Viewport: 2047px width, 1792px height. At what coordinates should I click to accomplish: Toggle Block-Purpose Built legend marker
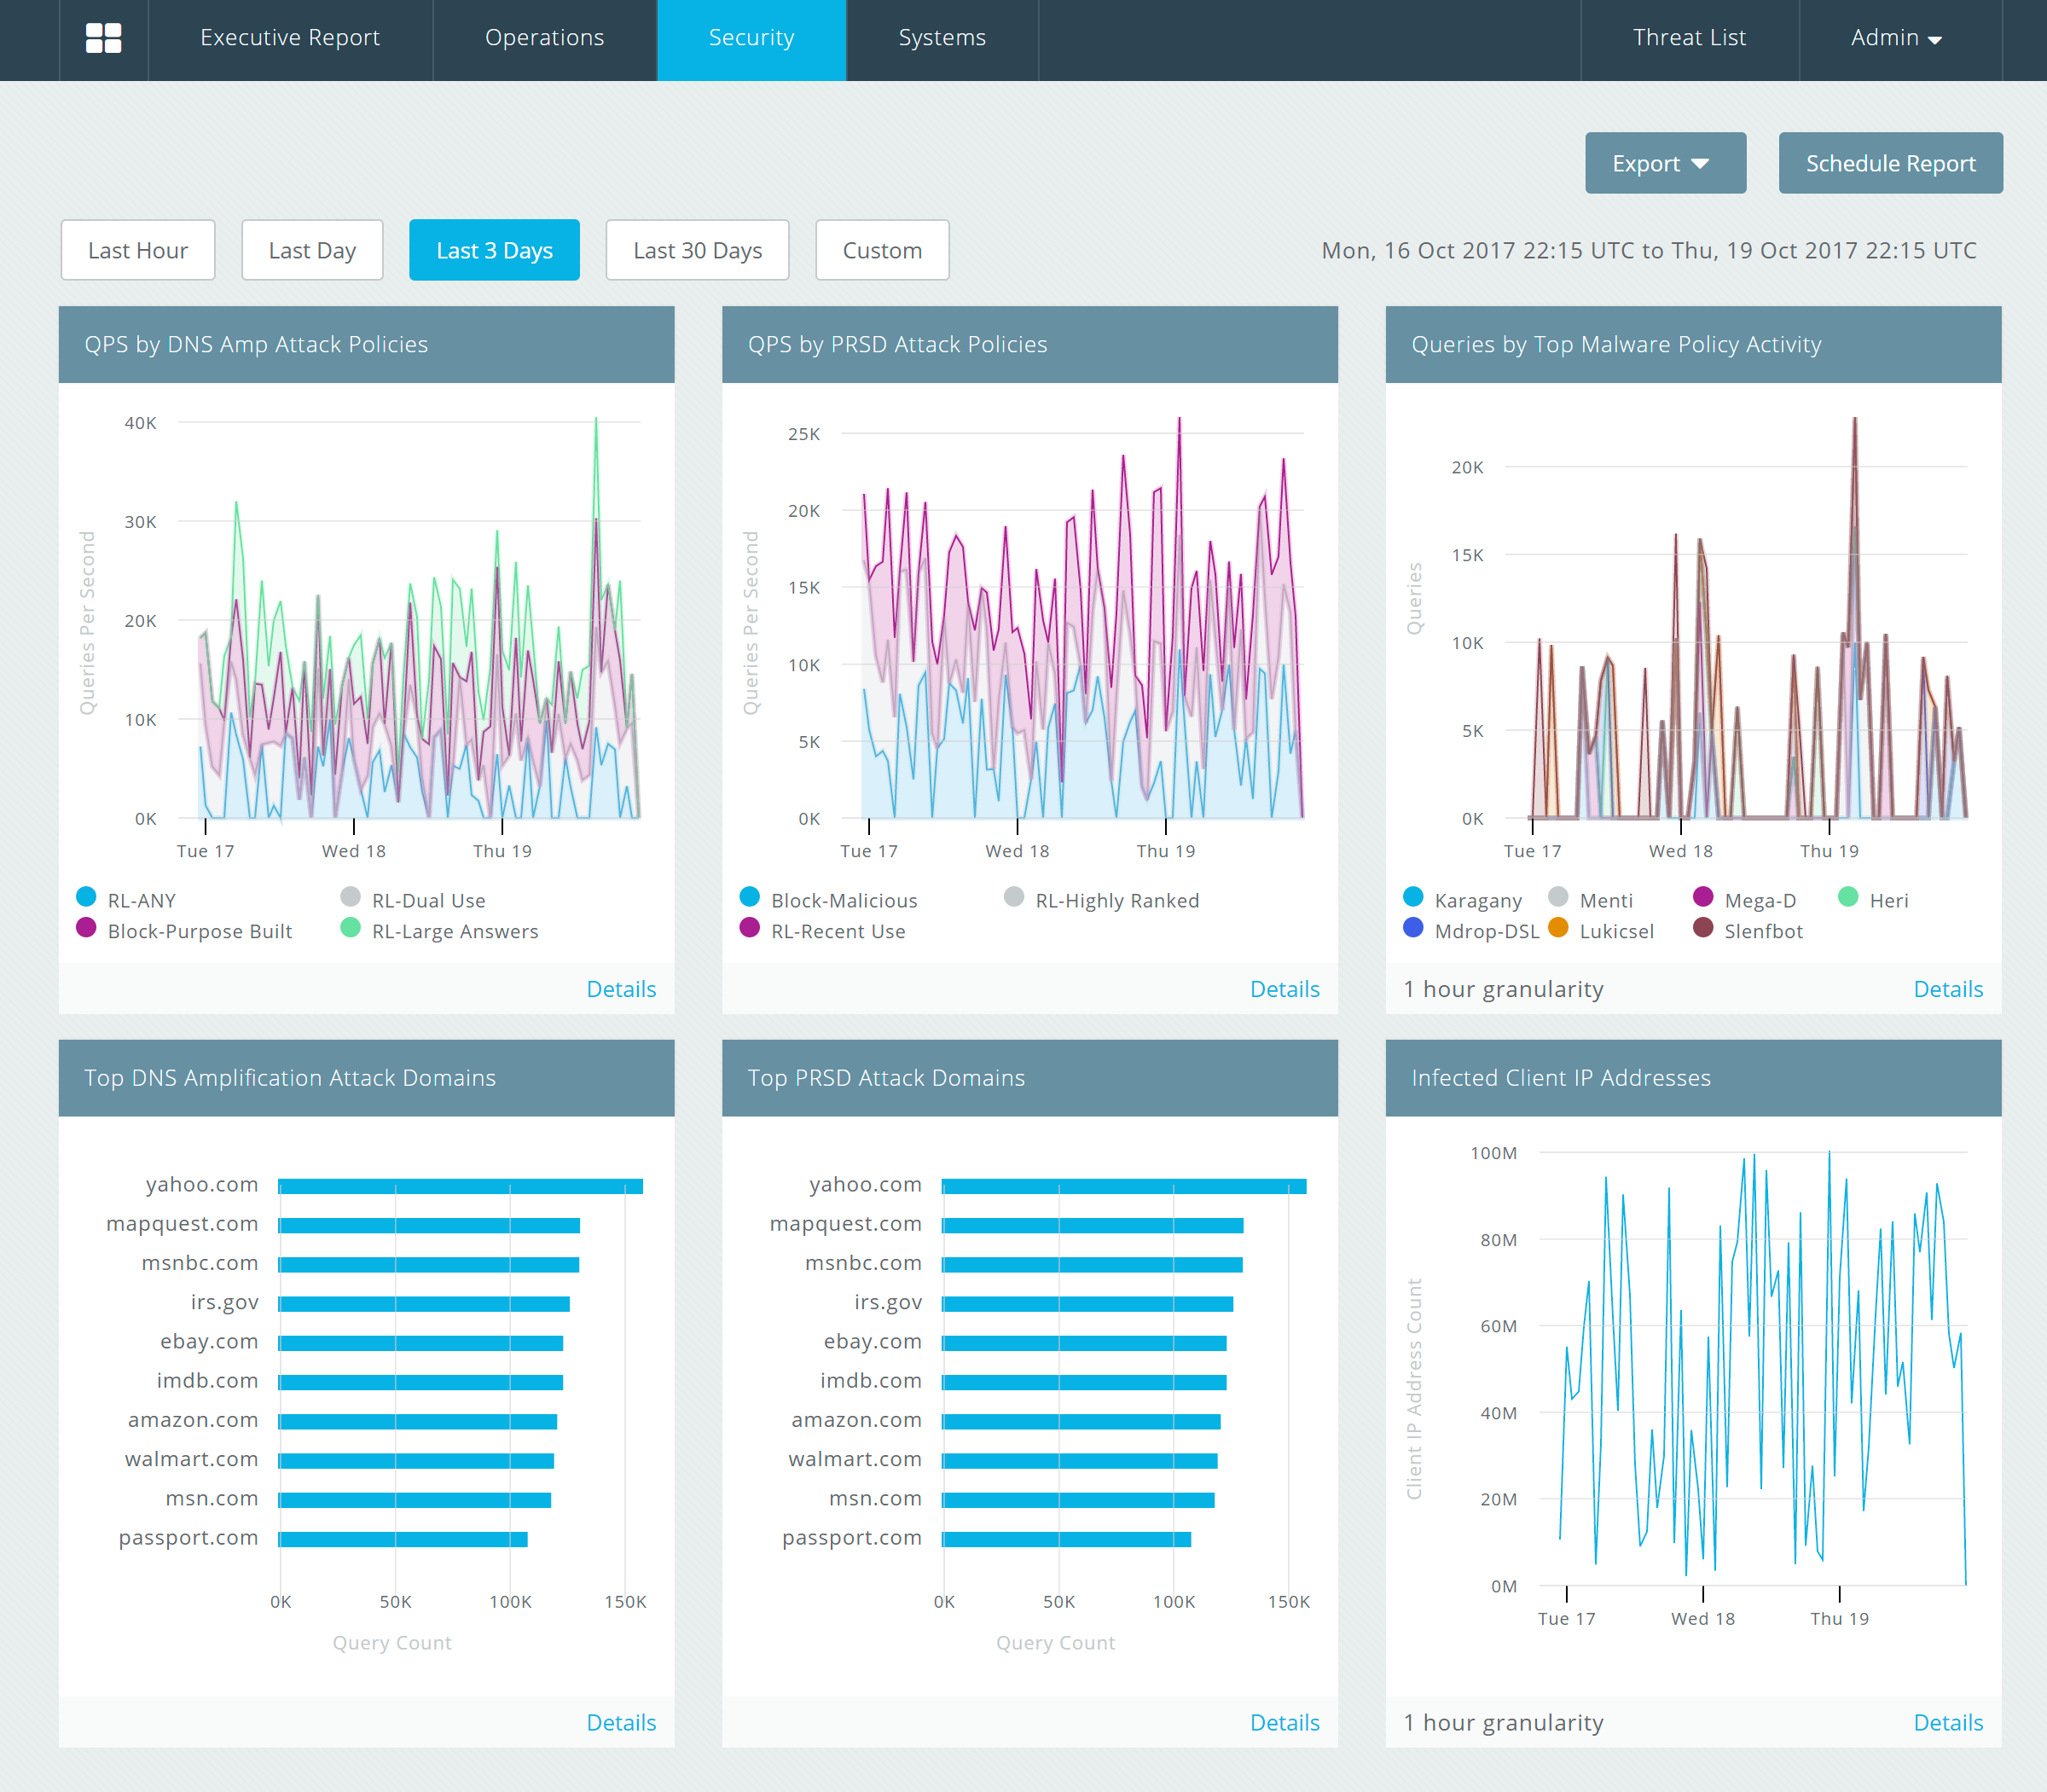tap(87, 928)
